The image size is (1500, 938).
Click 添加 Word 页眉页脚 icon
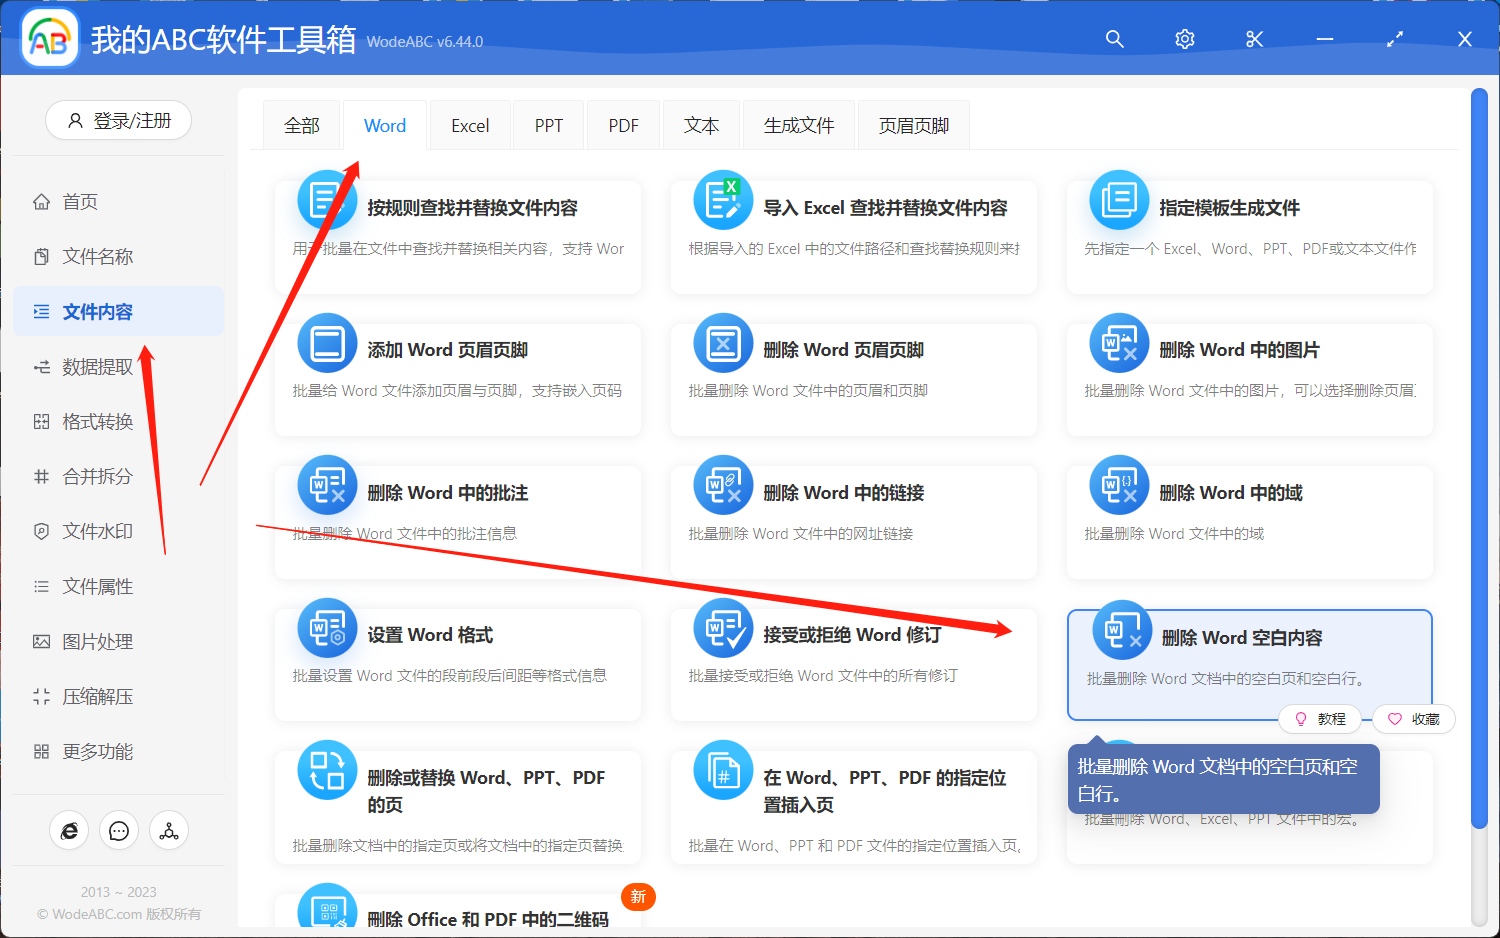coord(327,343)
